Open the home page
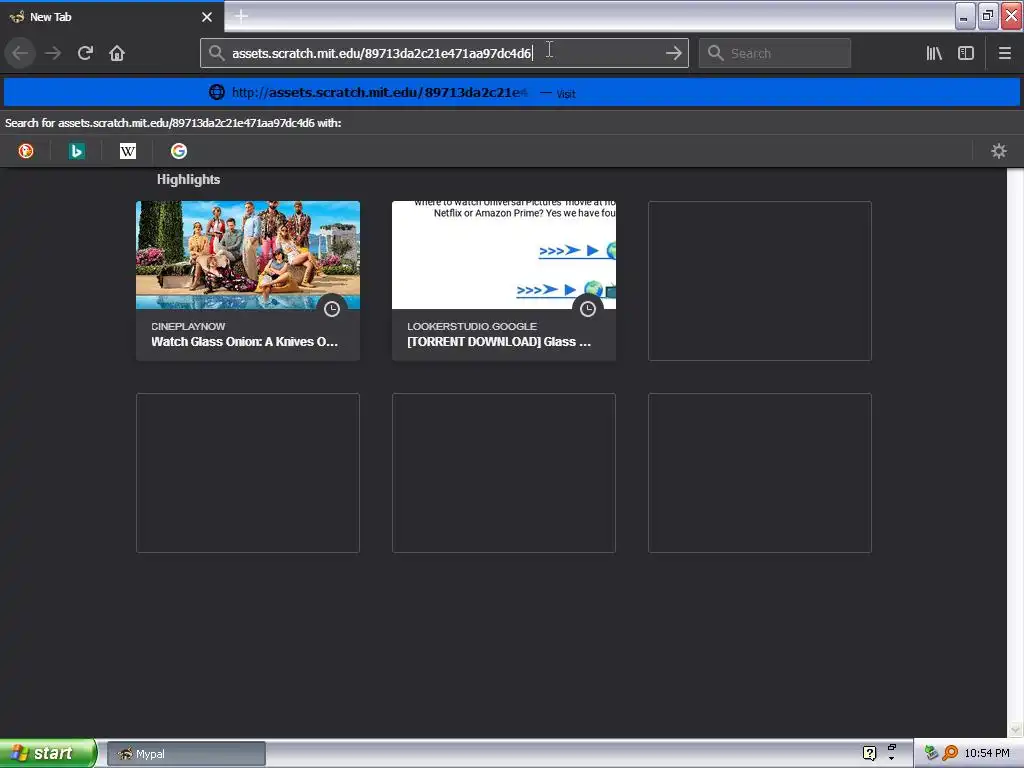Image resolution: width=1024 pixels, height=768 pixels. click(117, 53)
